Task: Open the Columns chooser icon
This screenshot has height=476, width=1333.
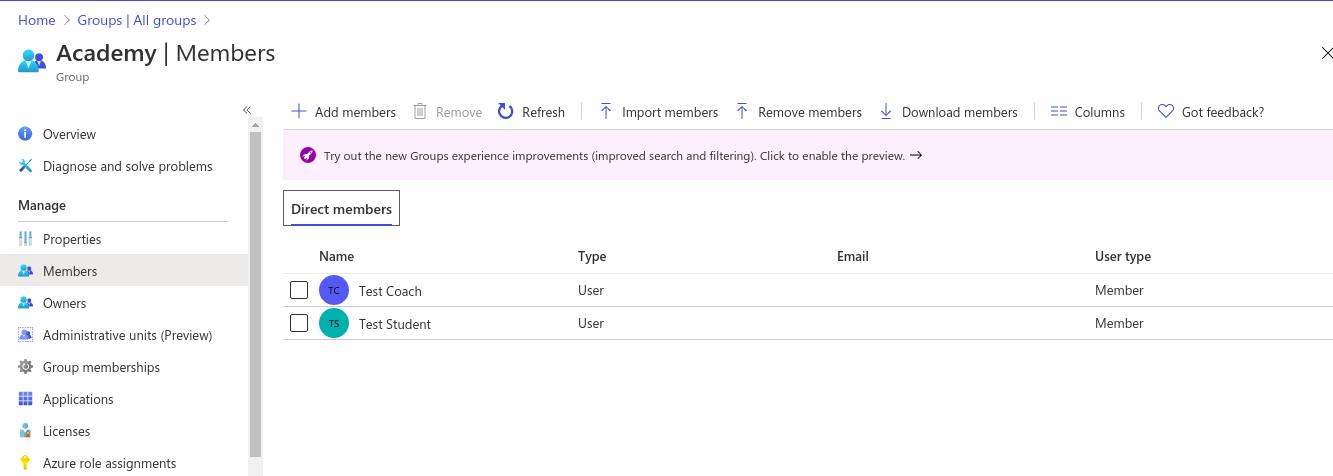Action: point(1059,112)
